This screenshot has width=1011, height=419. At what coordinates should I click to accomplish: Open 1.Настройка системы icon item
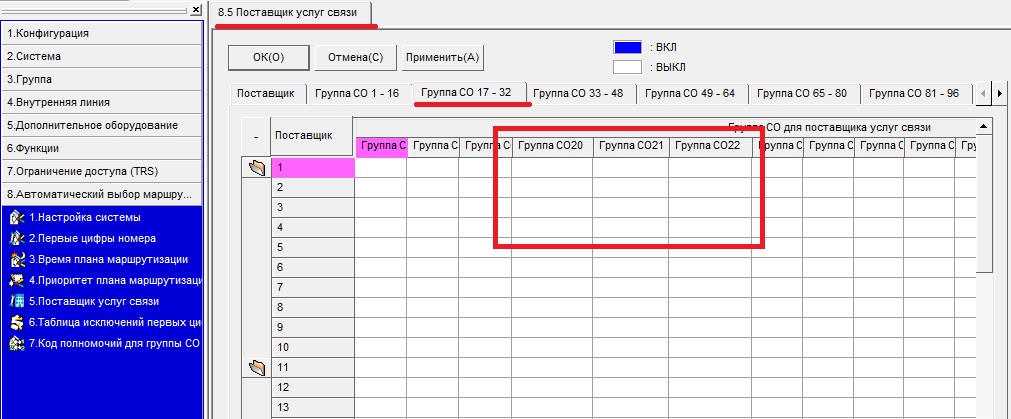(x=17, y=218)
